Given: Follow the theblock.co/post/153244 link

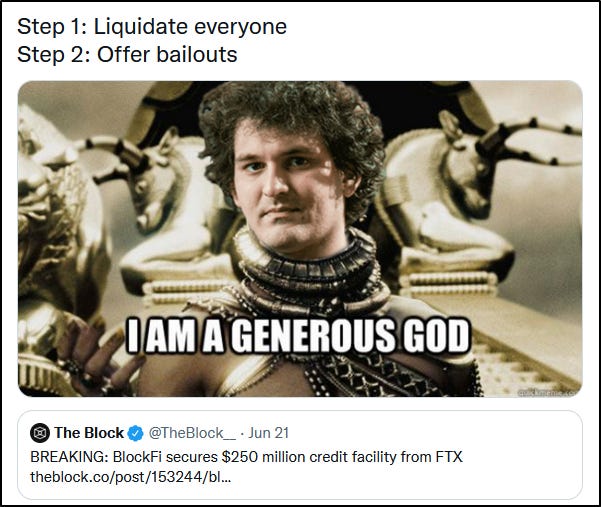Looking at the screenshot, I should 130,477.
